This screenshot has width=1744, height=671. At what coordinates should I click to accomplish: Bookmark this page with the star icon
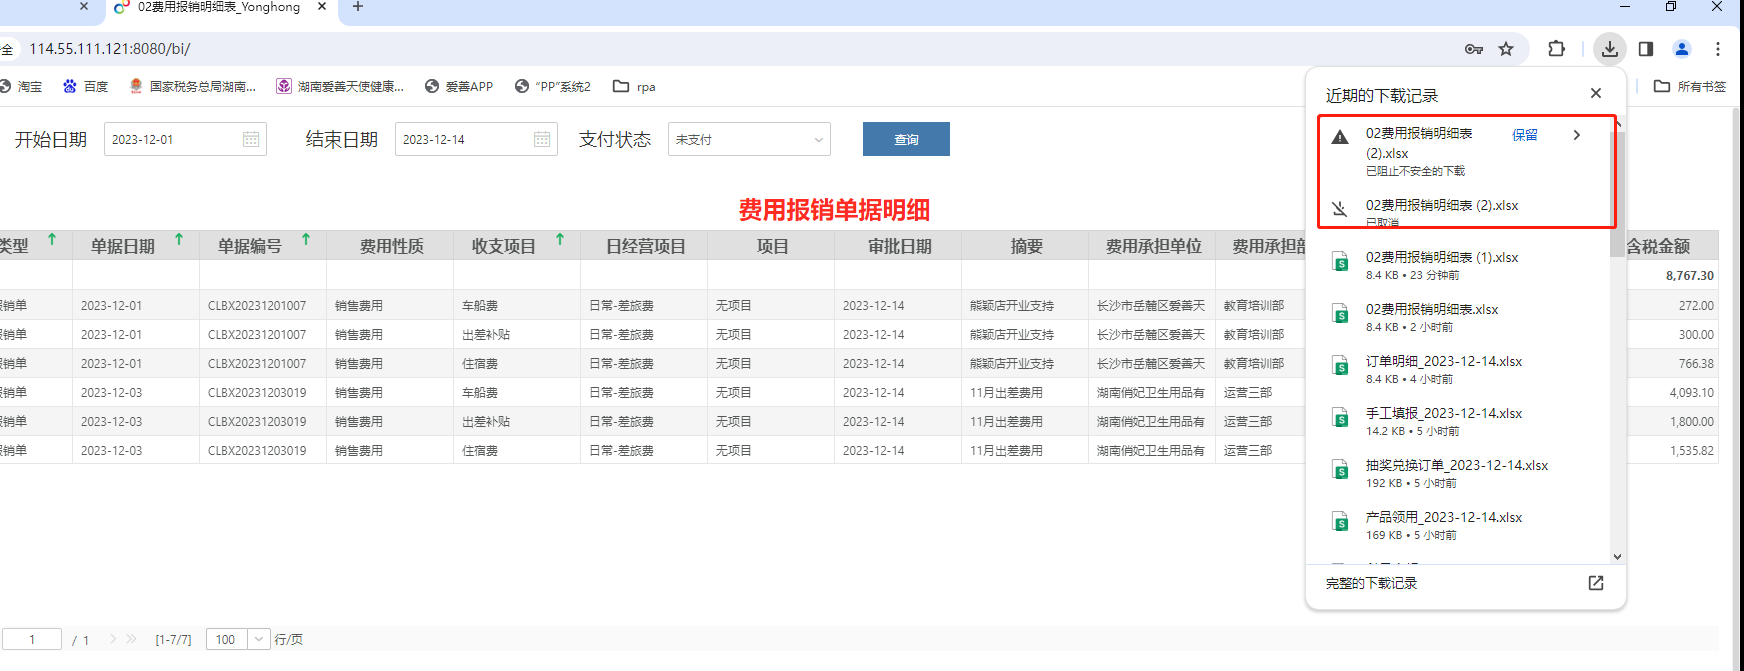tap(1506, 48)
